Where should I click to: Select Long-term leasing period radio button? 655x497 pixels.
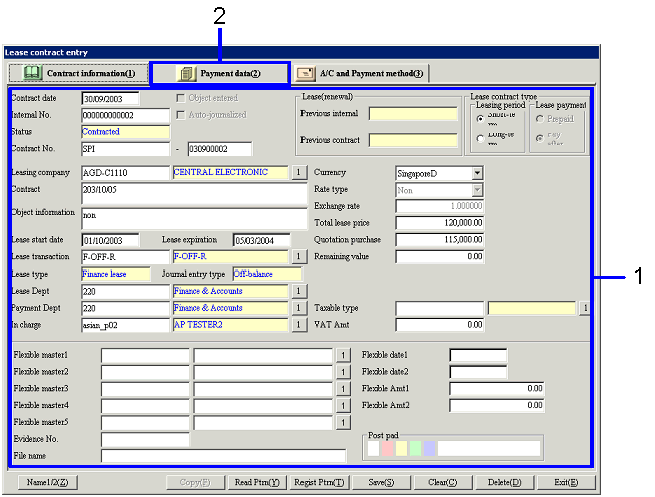pyautogui.click(x=480, y=139)
